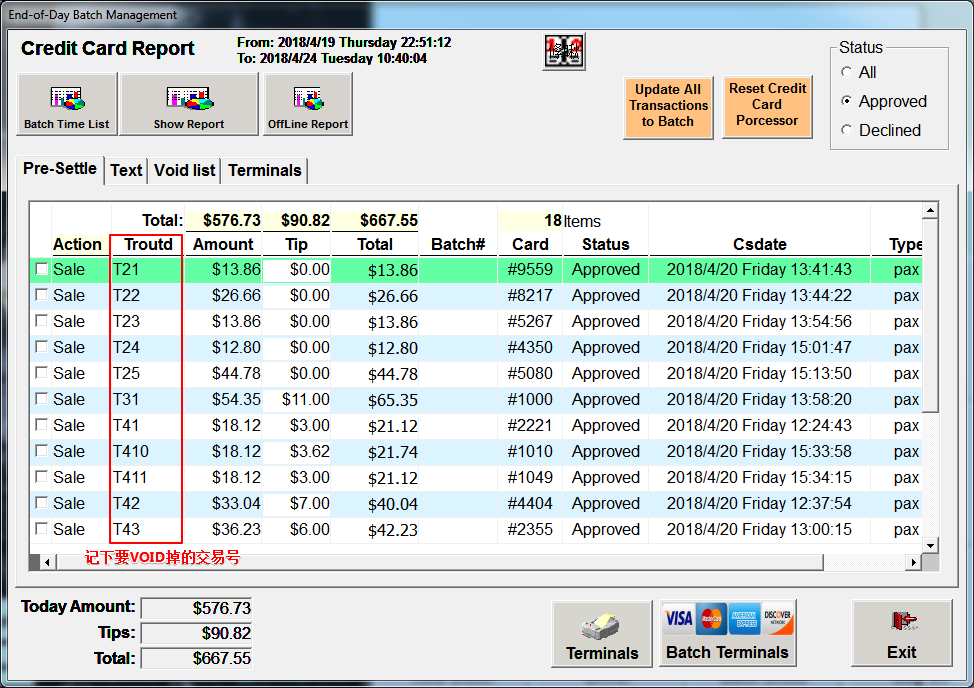Click the Tips $90.82 field

196,633
